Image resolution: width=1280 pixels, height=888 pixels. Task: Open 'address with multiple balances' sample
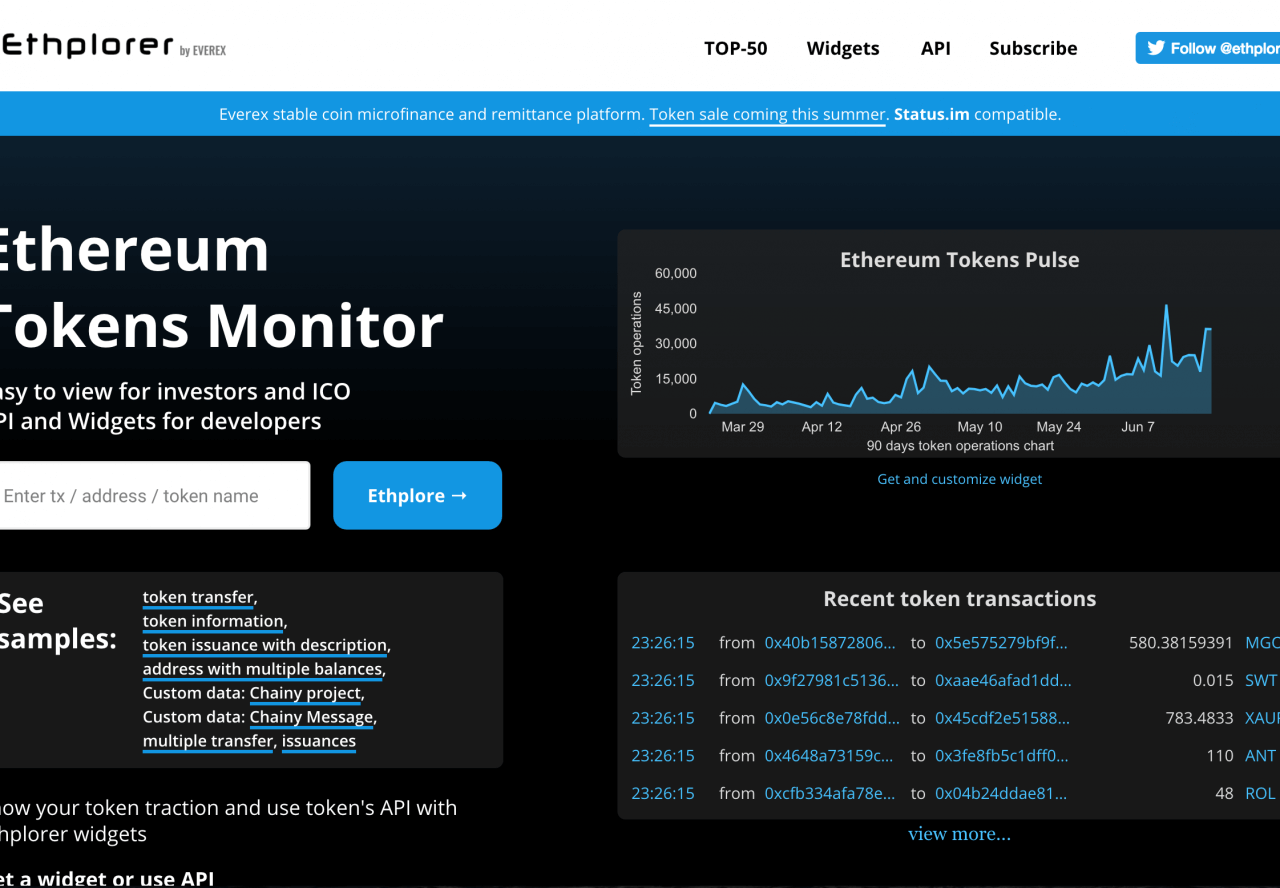click(262, 669)
